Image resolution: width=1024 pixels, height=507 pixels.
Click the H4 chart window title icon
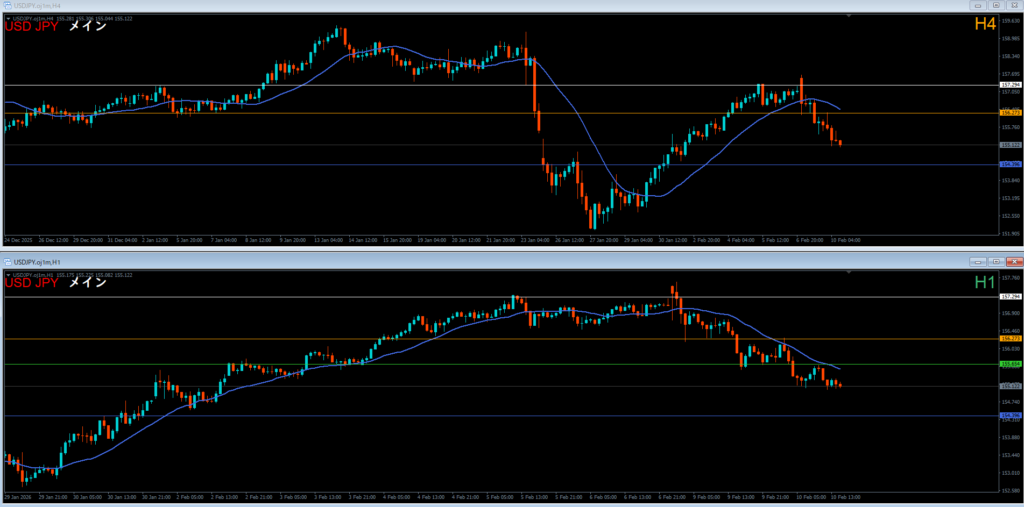click(x=7, y=5)
